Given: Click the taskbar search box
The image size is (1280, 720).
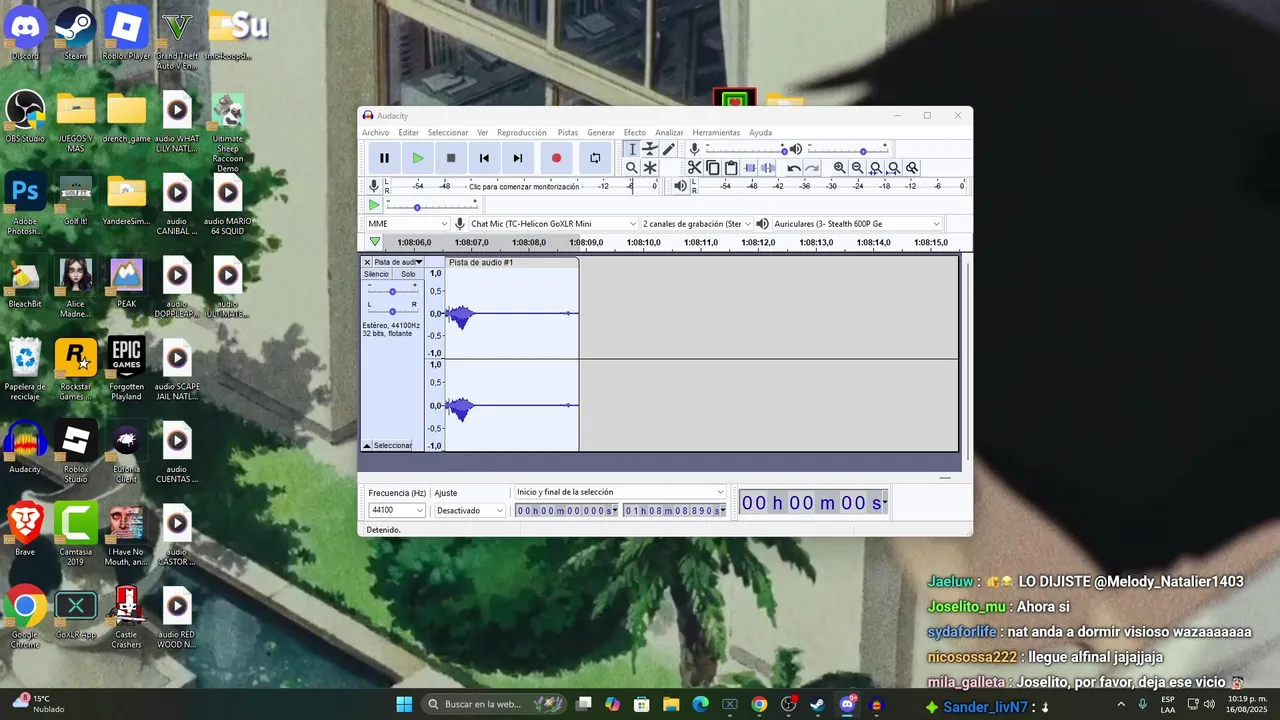Looking at the screenshot, I should point(495,704).
